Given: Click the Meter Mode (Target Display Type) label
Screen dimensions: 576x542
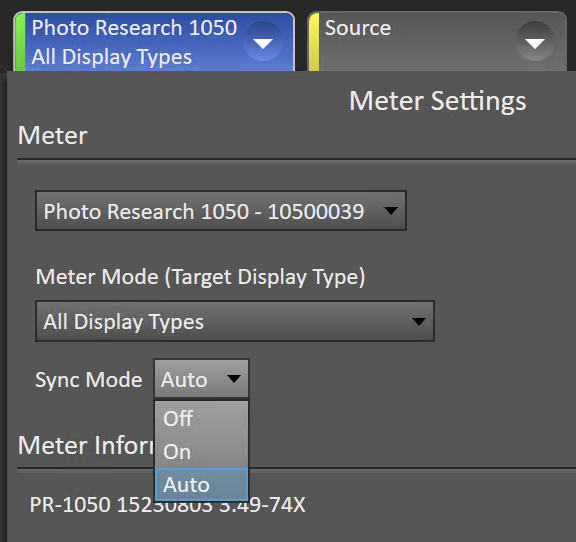Looking at the screenshot, I should coord(200,277).
